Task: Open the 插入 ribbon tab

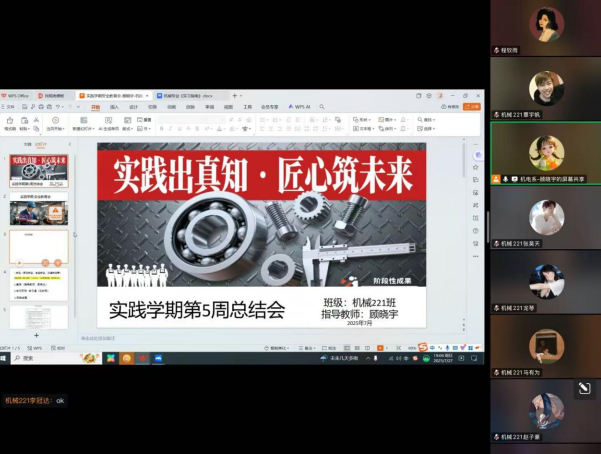Action: pyautogui.click(x=114, y=106)
